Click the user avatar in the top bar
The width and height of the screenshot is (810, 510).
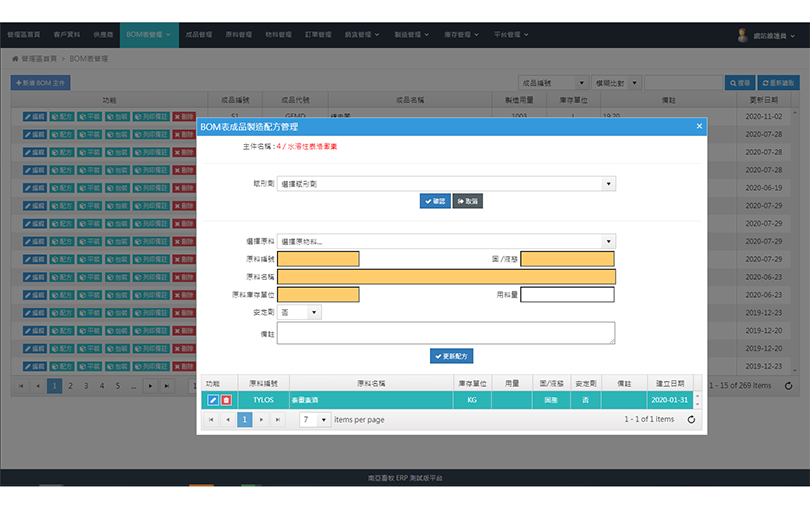click(742, 35)
